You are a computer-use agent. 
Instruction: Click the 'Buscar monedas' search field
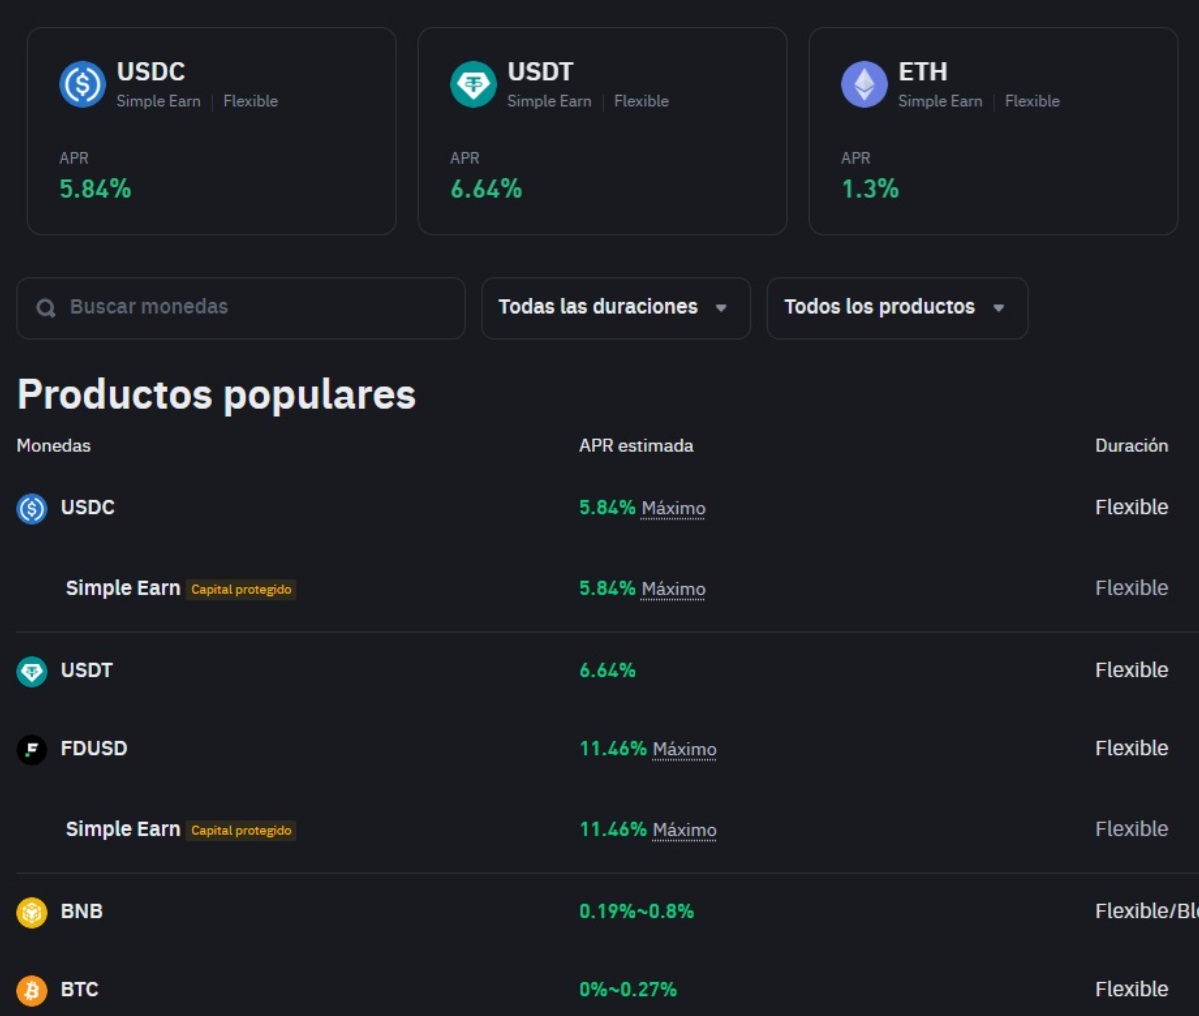coord(240,308)
